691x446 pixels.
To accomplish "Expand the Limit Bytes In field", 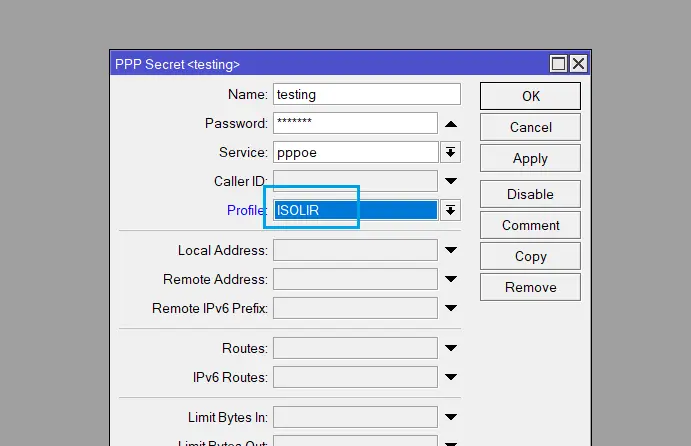I will tap(451, 417).
